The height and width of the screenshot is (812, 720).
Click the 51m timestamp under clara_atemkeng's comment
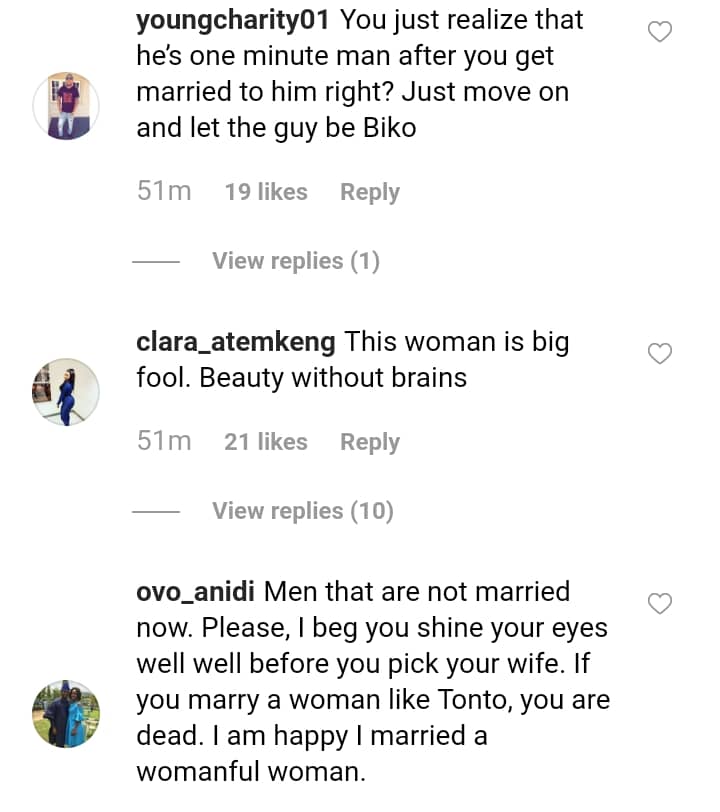[164, 442]
